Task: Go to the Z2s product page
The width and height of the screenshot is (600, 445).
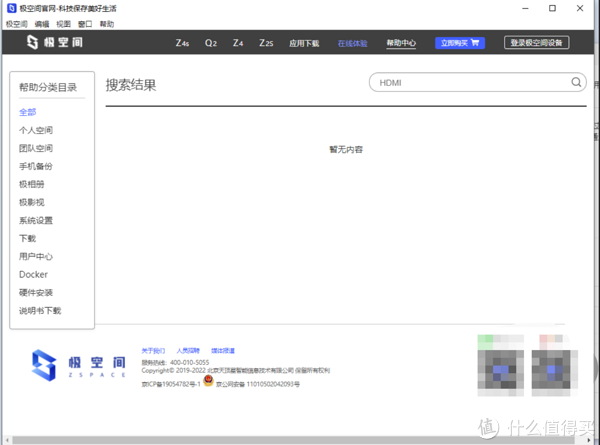Action: coord(266,43)
